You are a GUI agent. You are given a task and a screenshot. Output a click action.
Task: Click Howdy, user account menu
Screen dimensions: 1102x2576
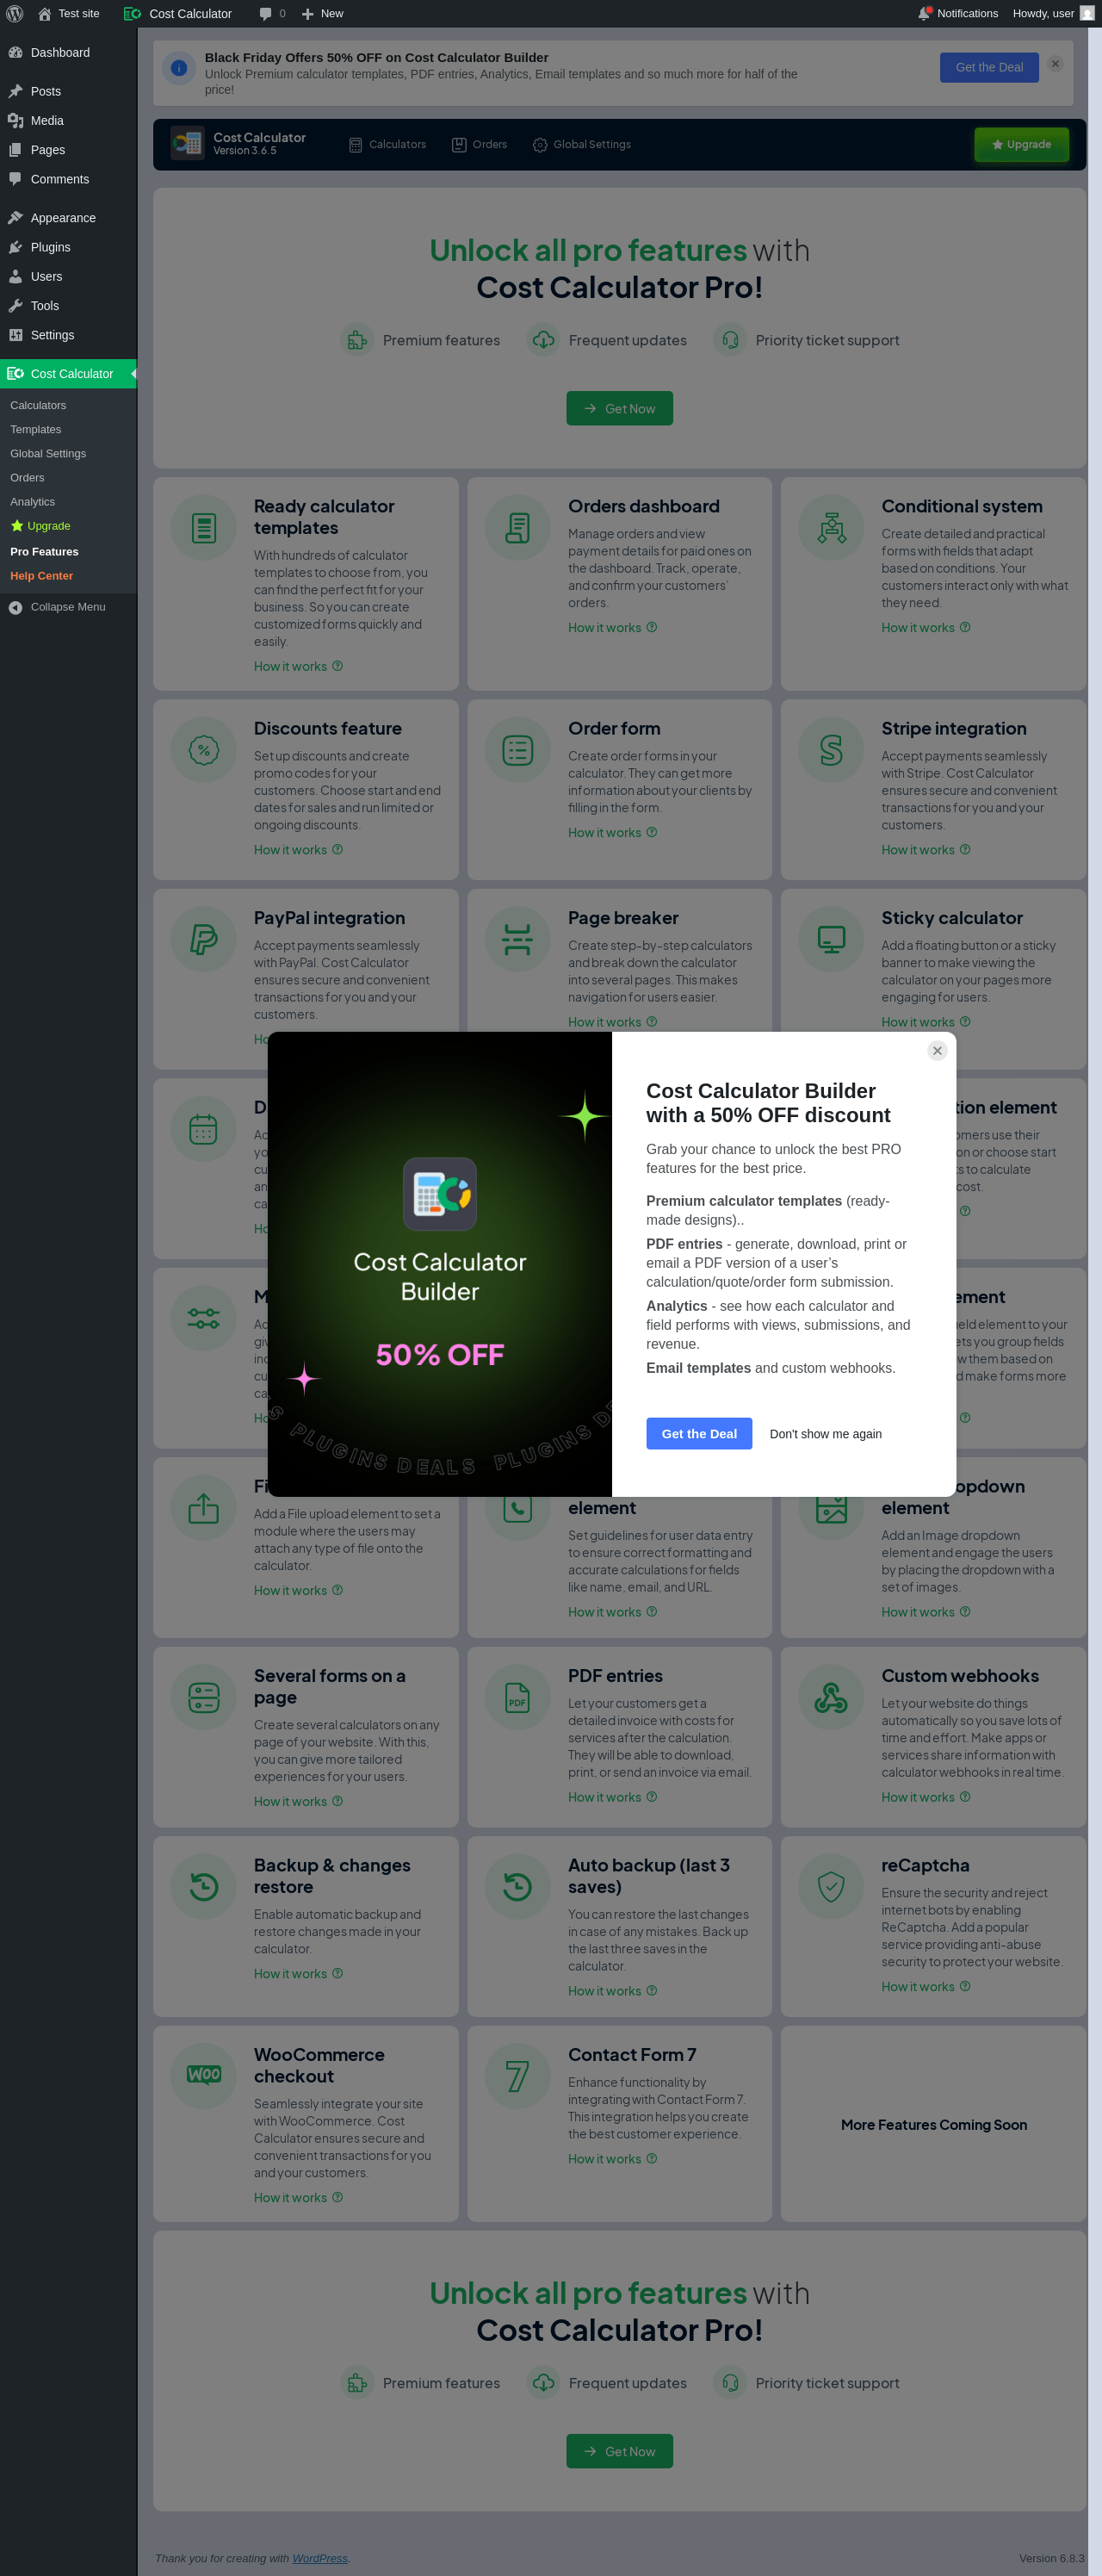coord(1053,13)
